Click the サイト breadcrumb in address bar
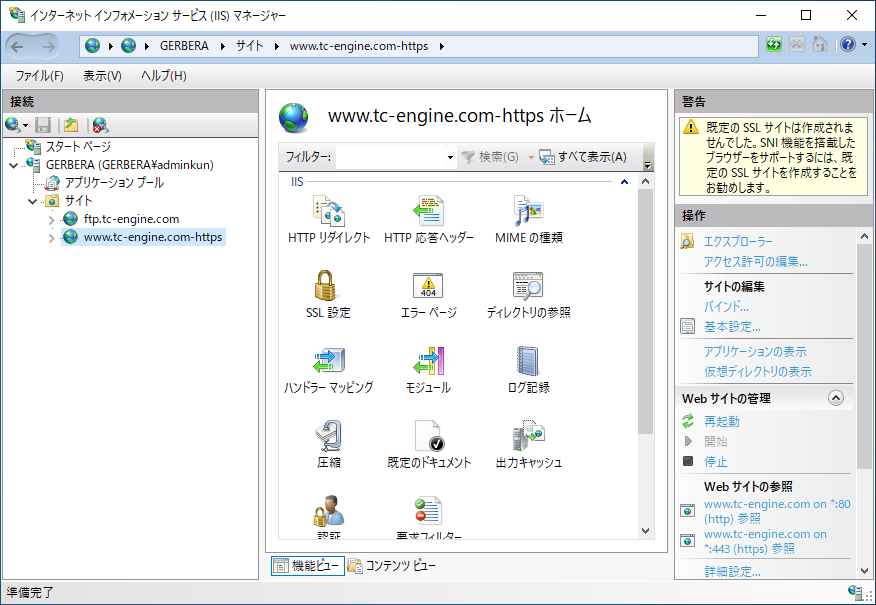 pyautogui.click(x=249, y=46)
